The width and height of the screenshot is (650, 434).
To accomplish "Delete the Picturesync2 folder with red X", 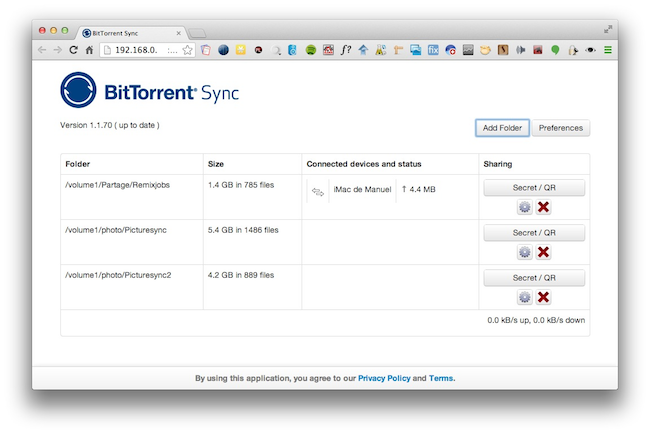I will click(x=543, y=297).
